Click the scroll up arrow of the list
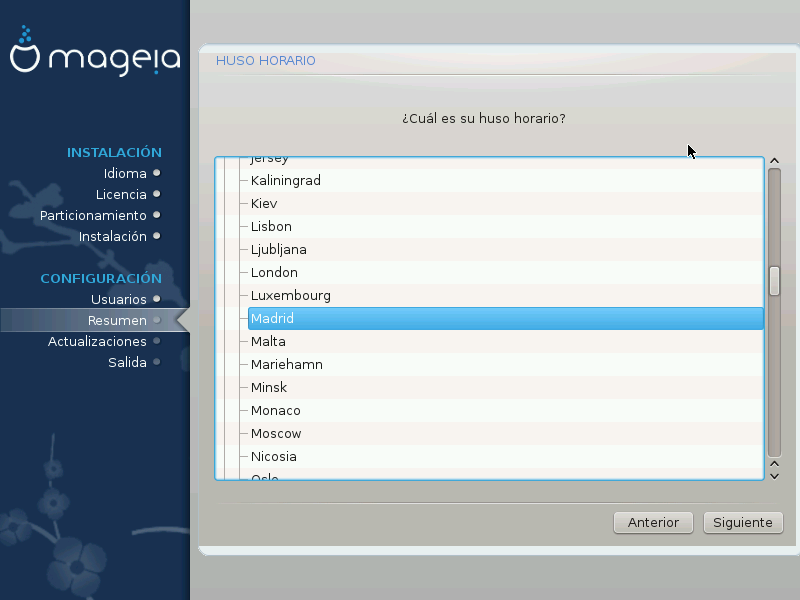800x600 pixels. (774, 161)
